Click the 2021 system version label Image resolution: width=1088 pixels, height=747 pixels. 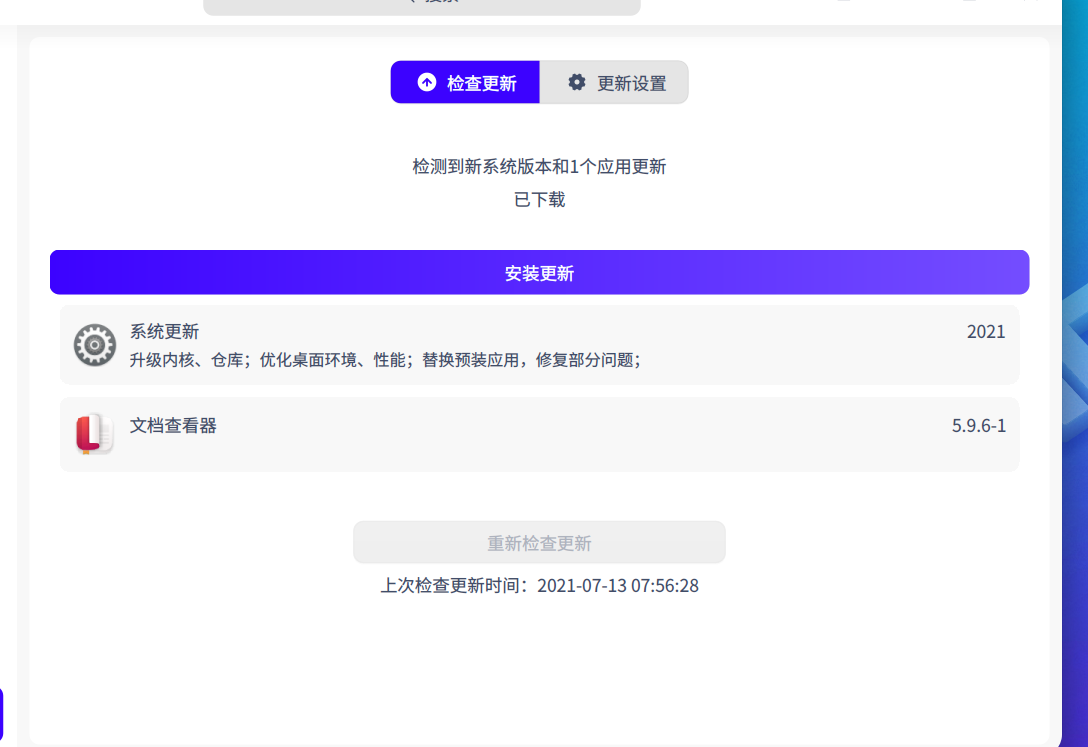pyautogui.click(x=986, y=332)
